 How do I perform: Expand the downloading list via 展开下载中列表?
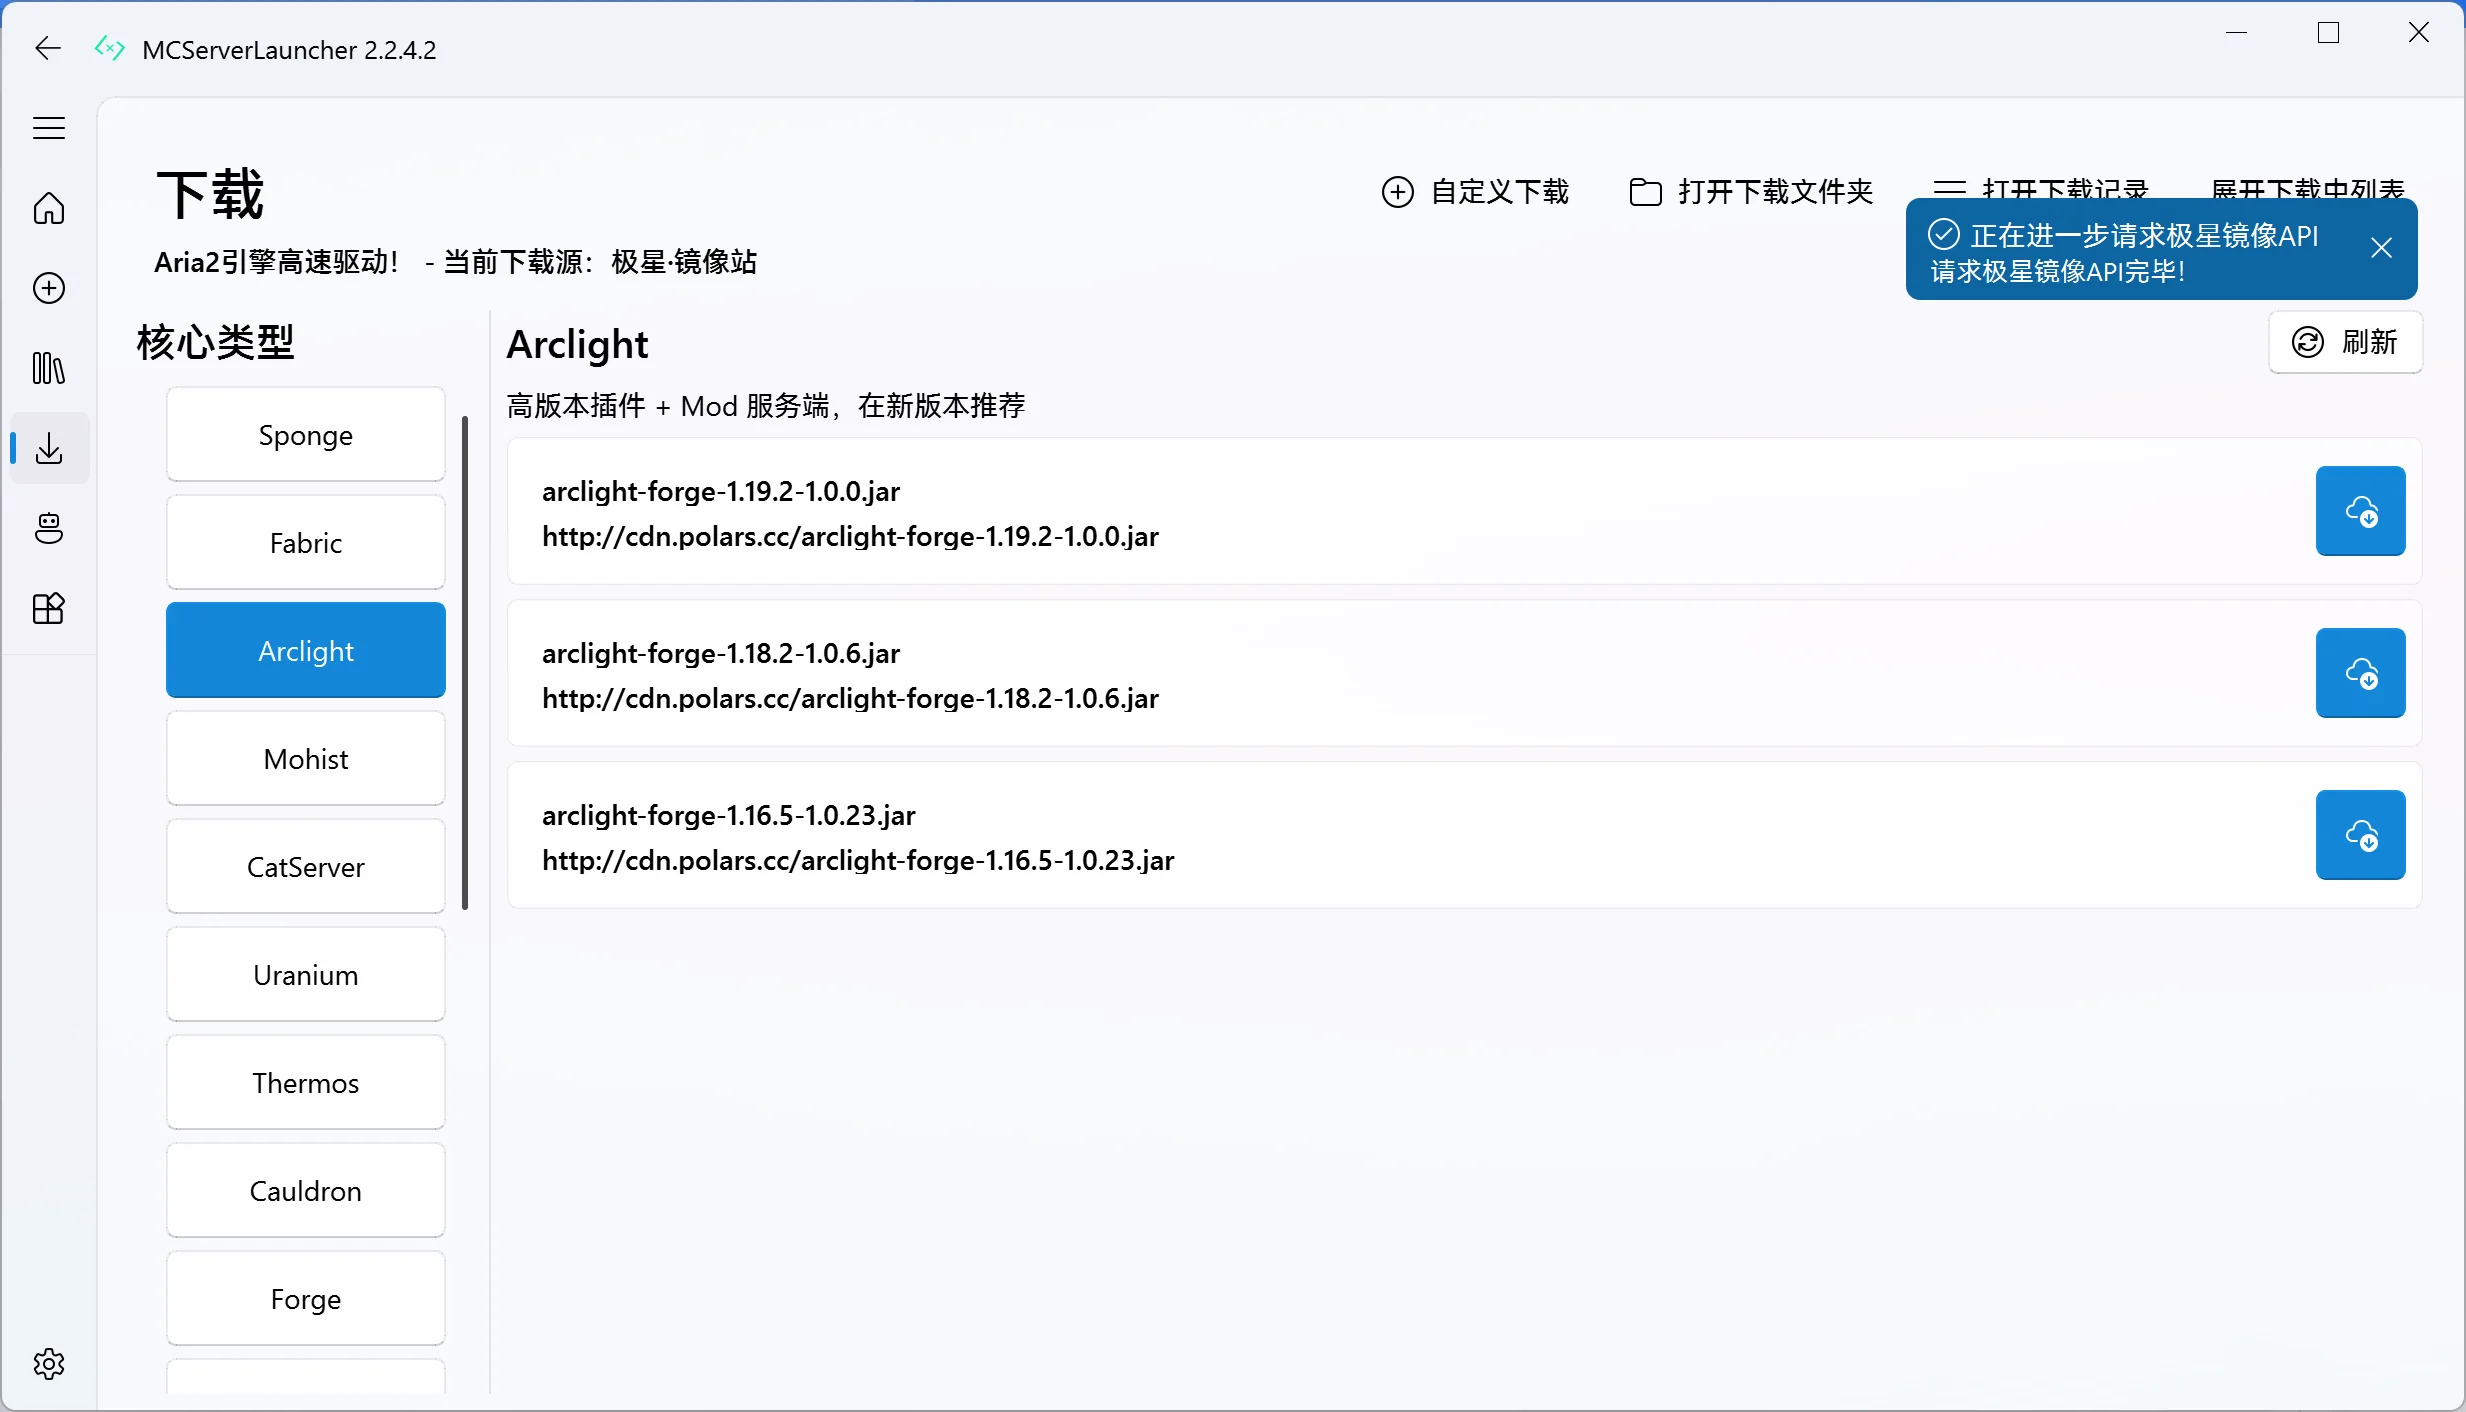point(2308,190)
